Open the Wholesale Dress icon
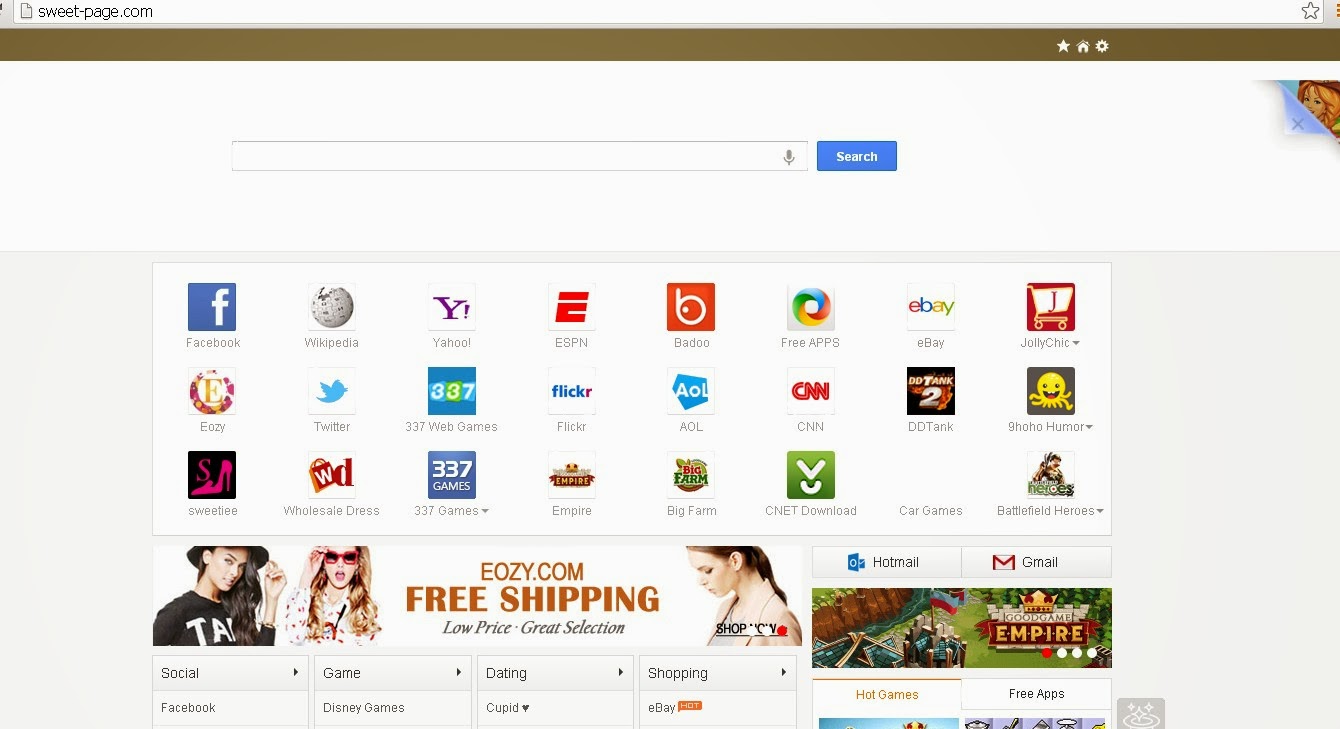This screenshot has height=729, width=1340. [332, 475]
